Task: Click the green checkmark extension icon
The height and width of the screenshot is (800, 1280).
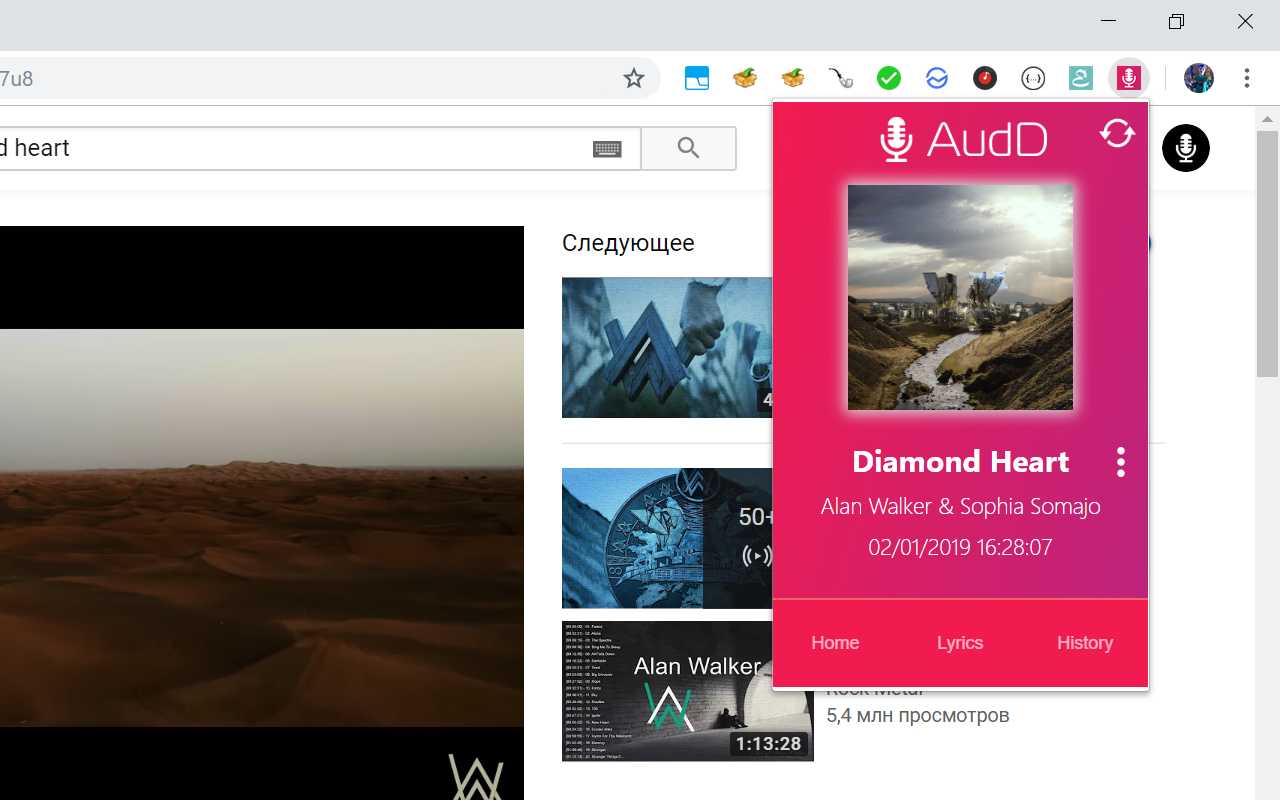Action: [889, 78]
